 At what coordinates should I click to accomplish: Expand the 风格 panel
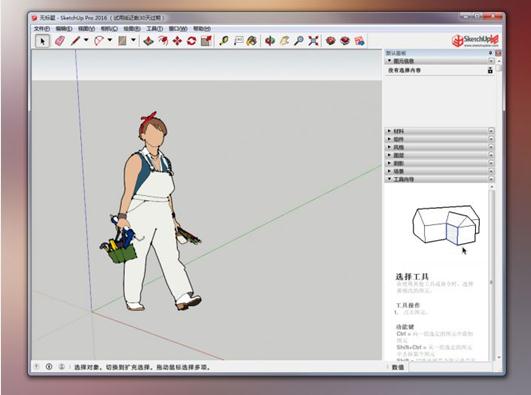coord(389,147)
